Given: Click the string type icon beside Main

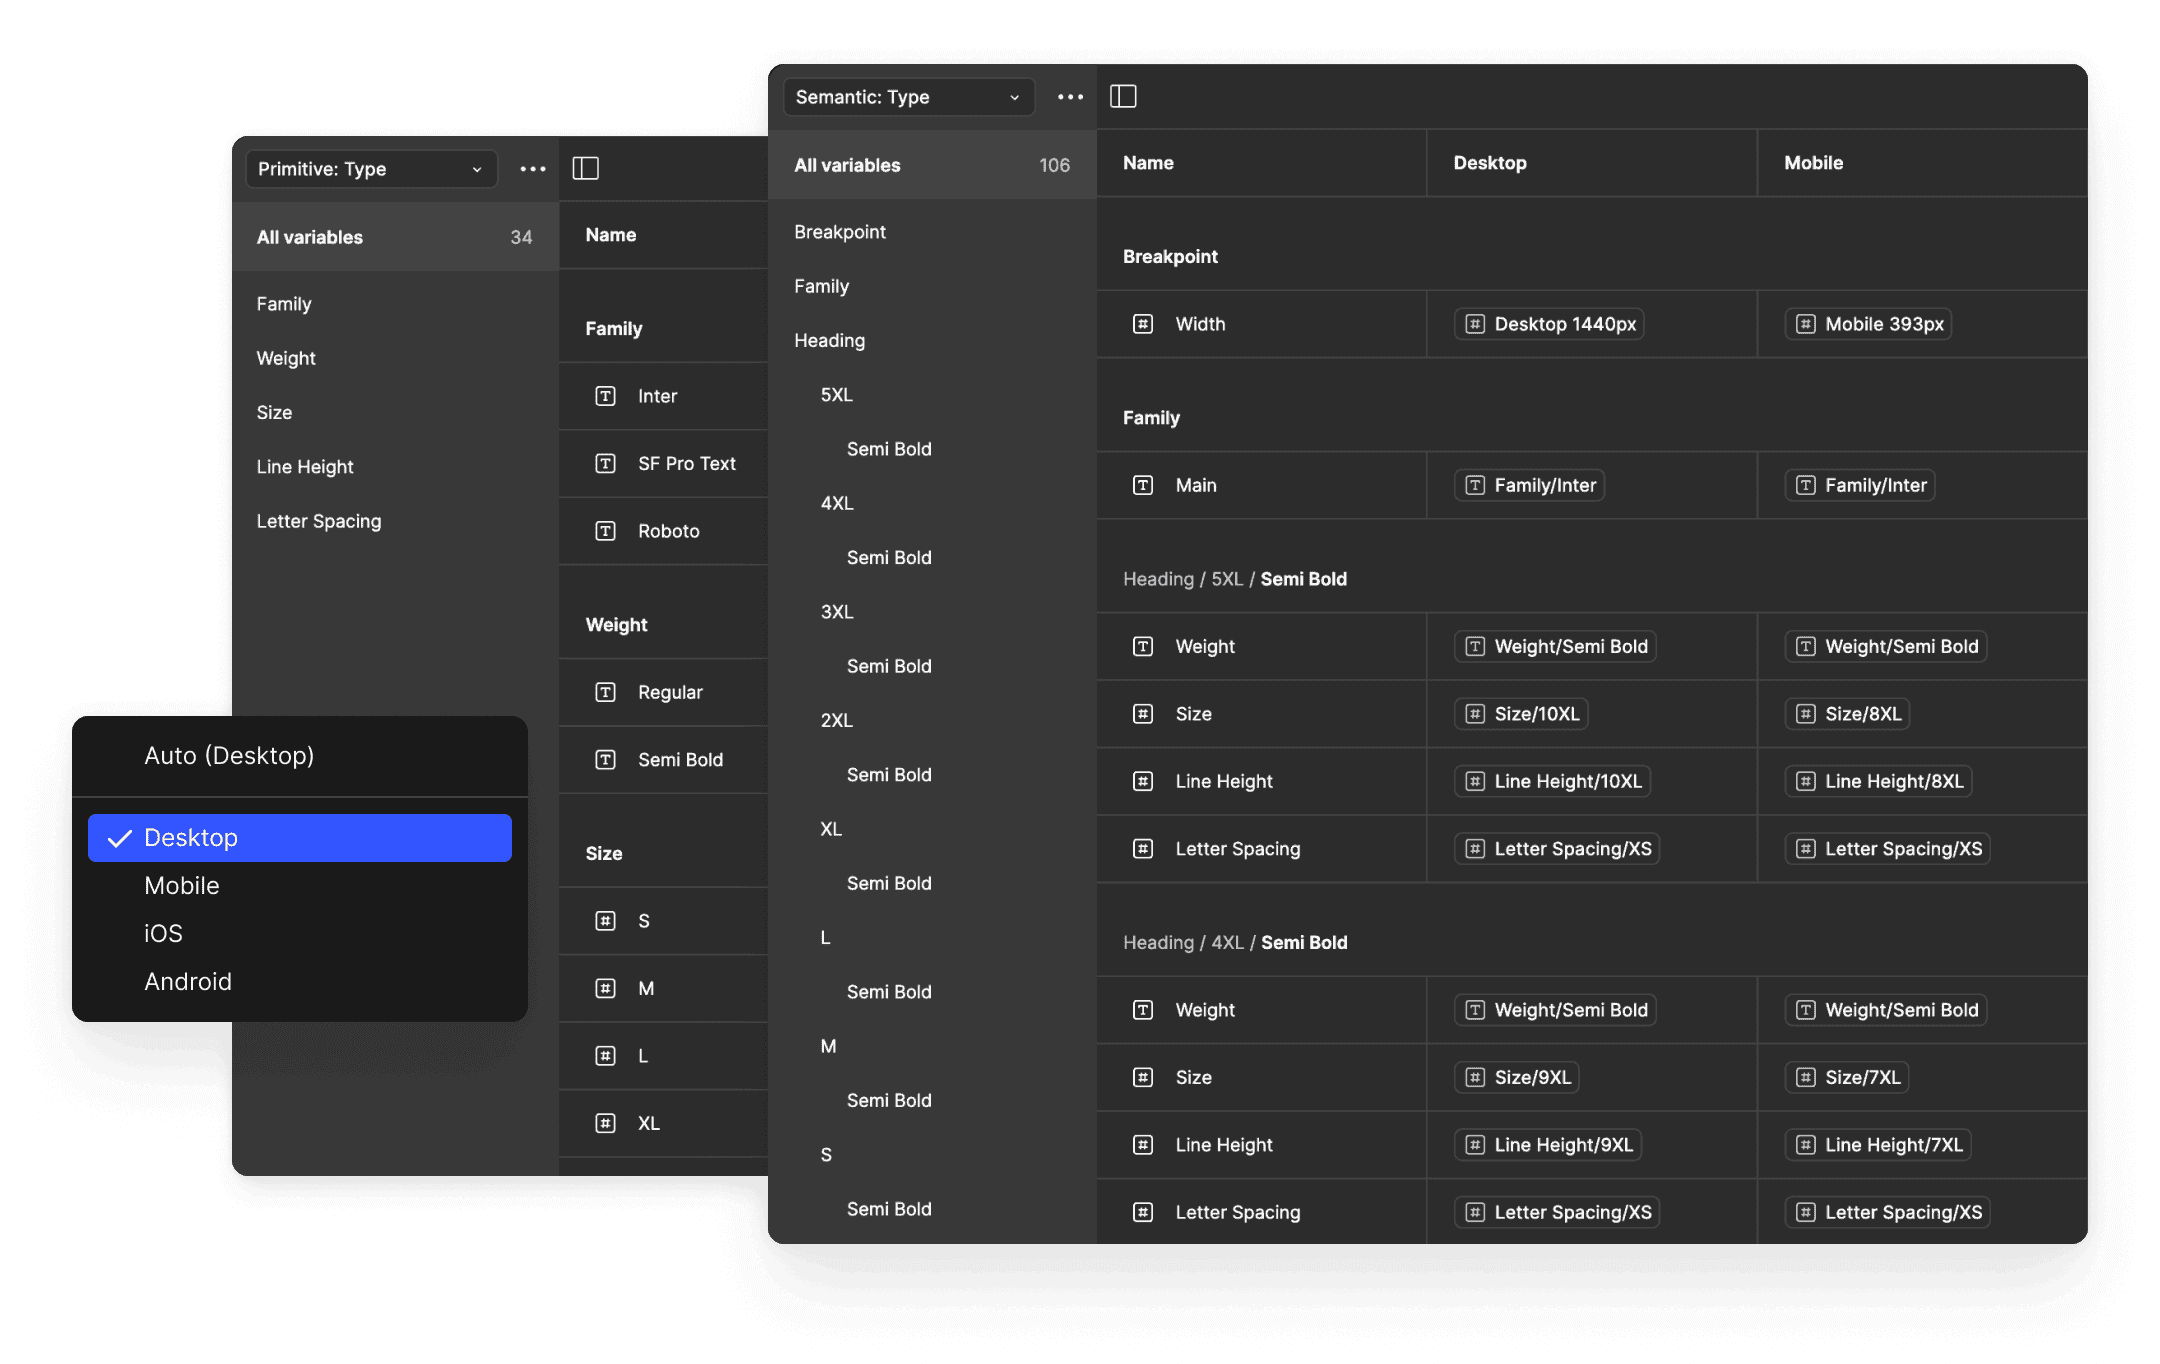Looking at the screenshot, I should 1142,485.
